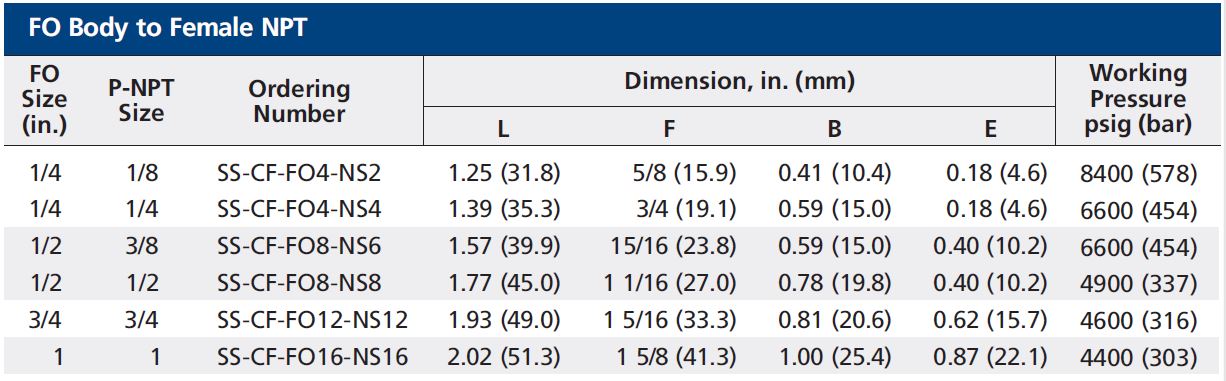Click the FO Size column header

pos(44,99)
